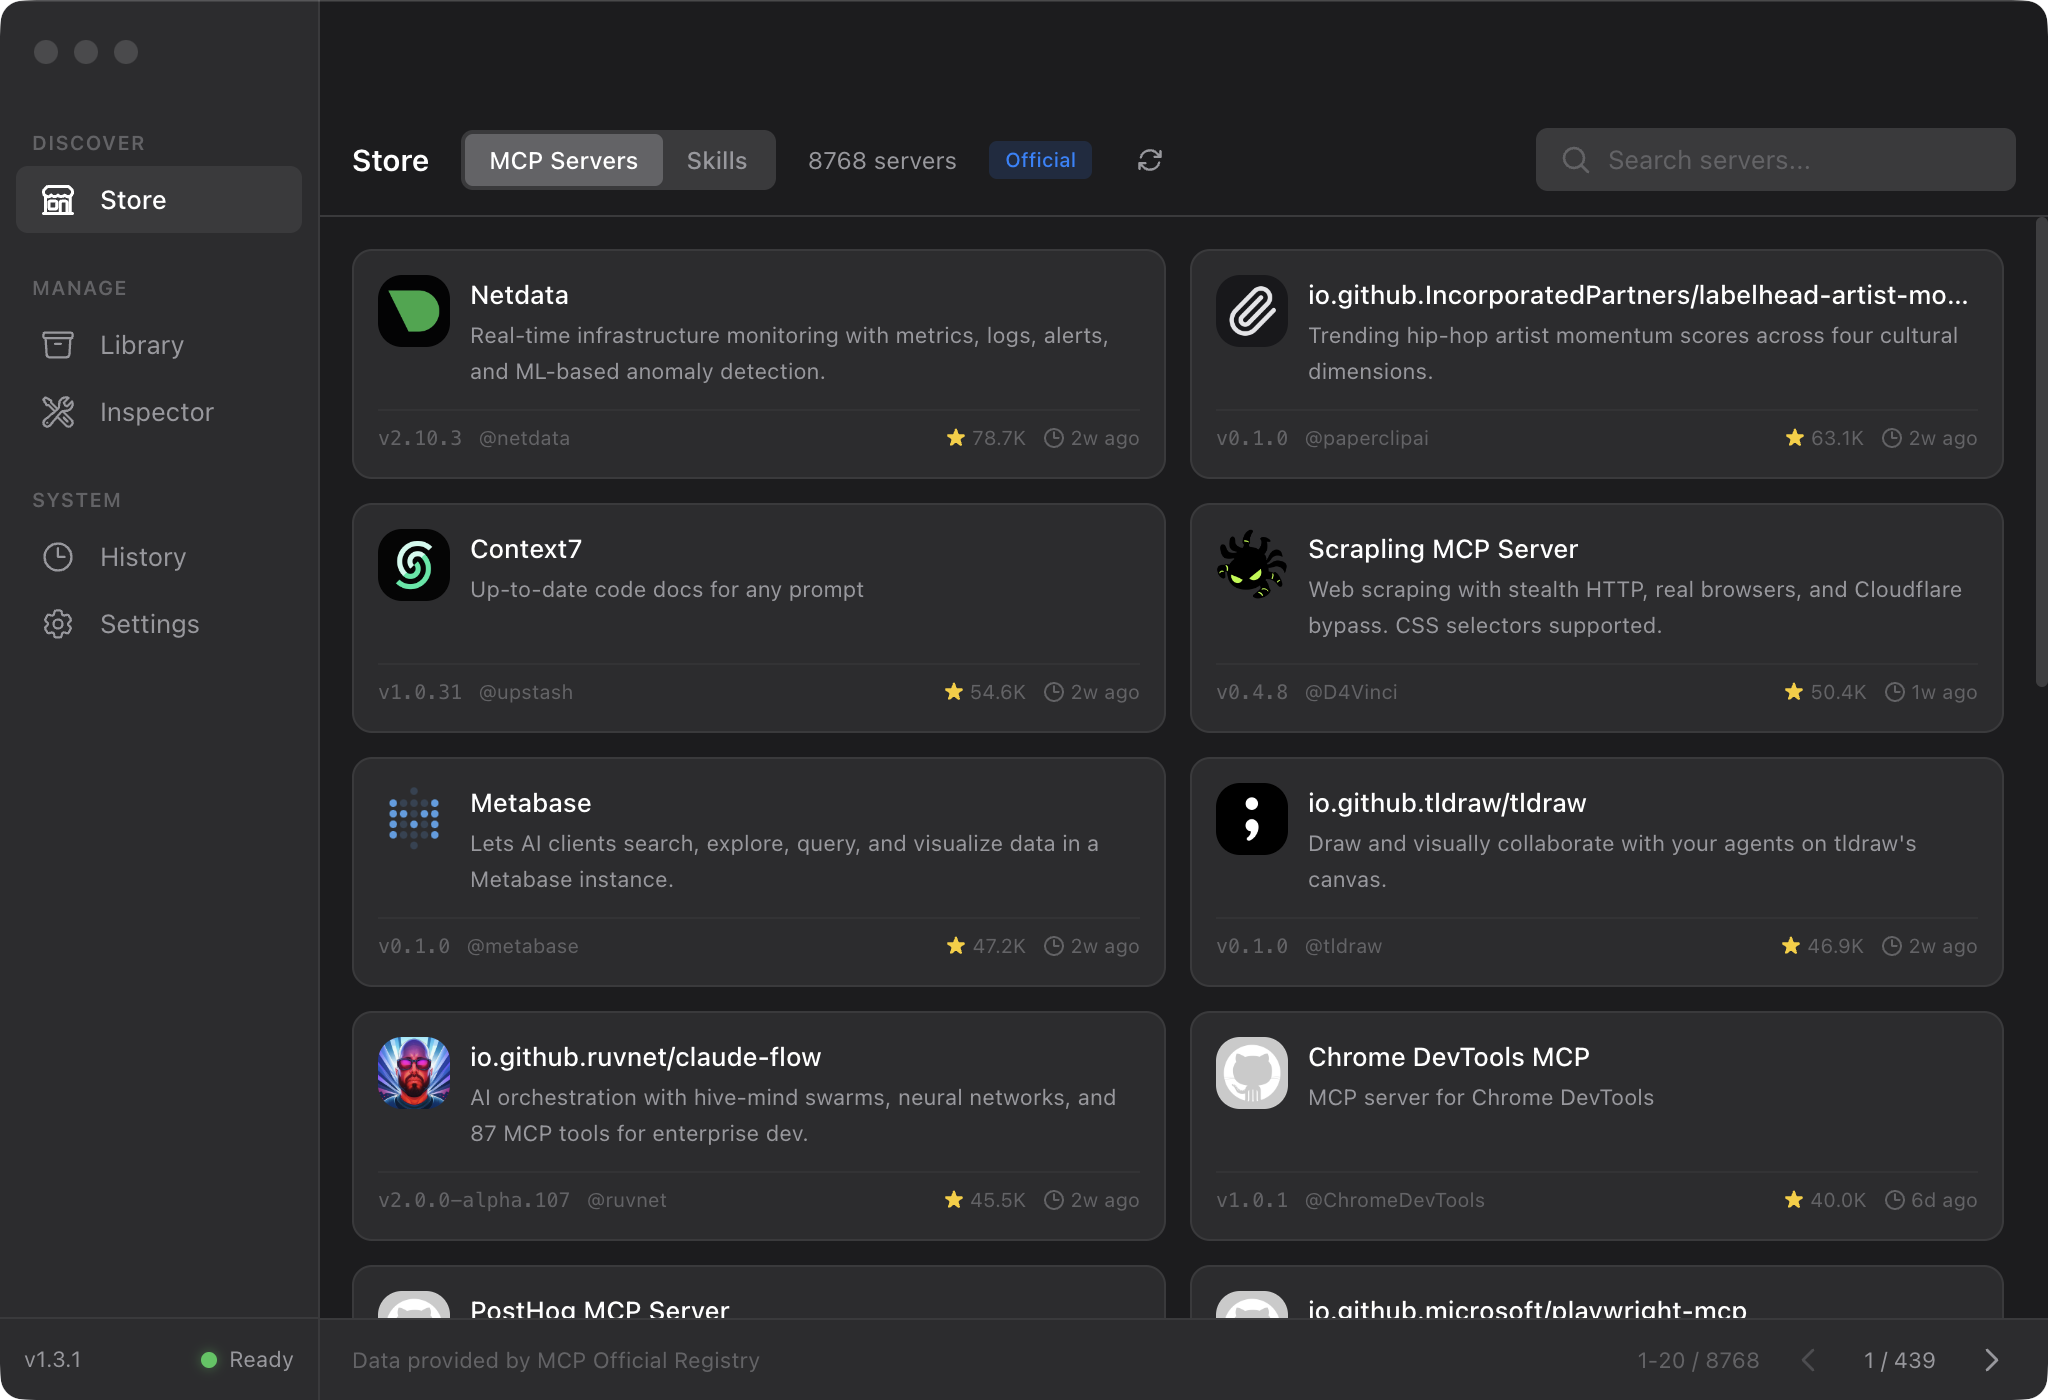Click the star icon on tldraw card
The image size is (2048, 1400).
1791,946
